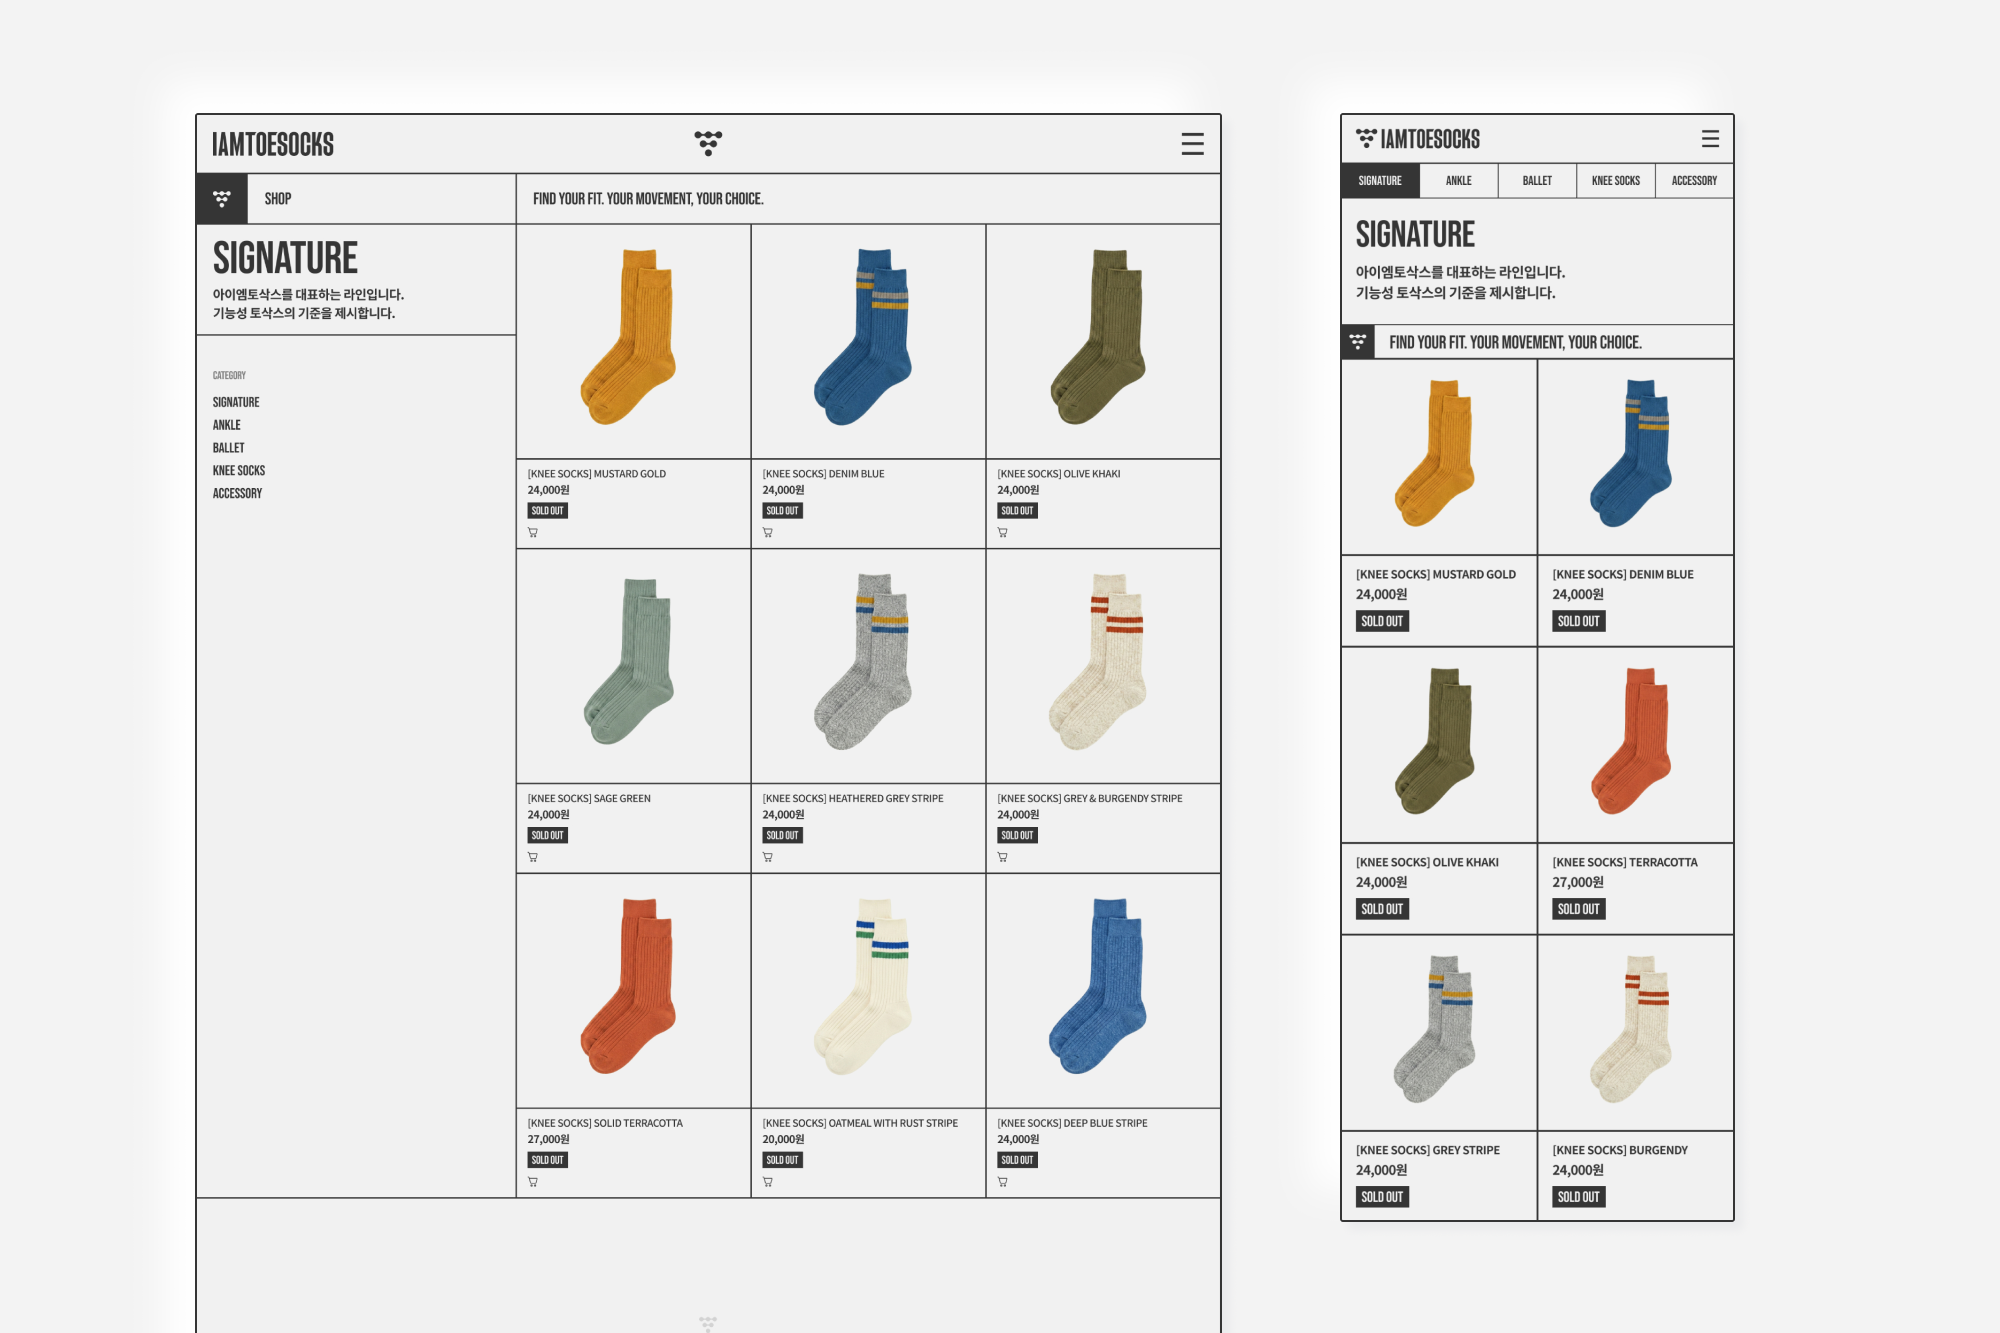Viewport: 2000px width, 1333px height.
Task: Open the mobile Mustard Gold sock image
Action: (x=1438, y=457)
